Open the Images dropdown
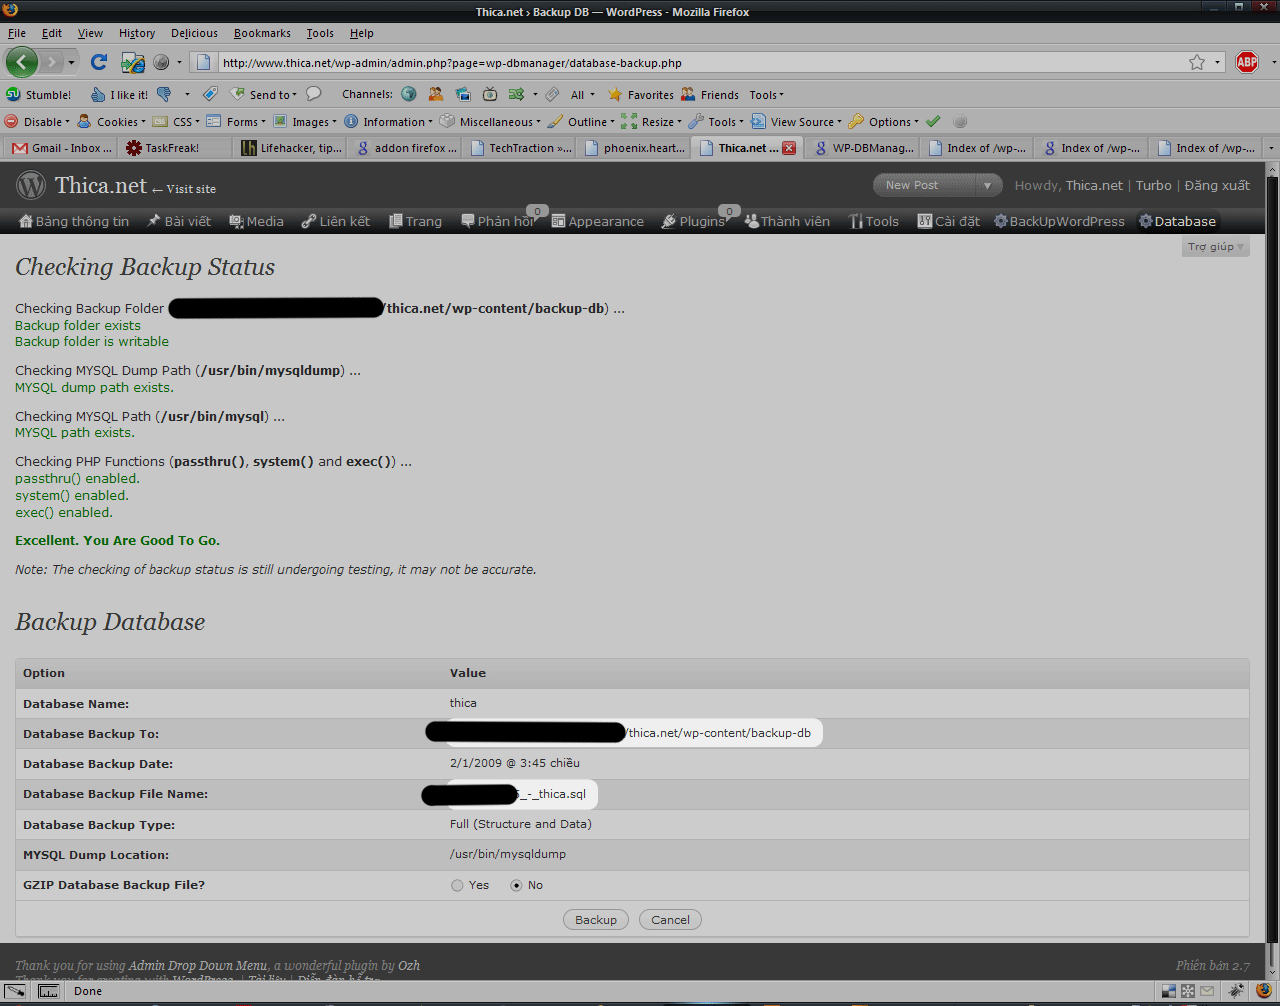 (306, 122)
